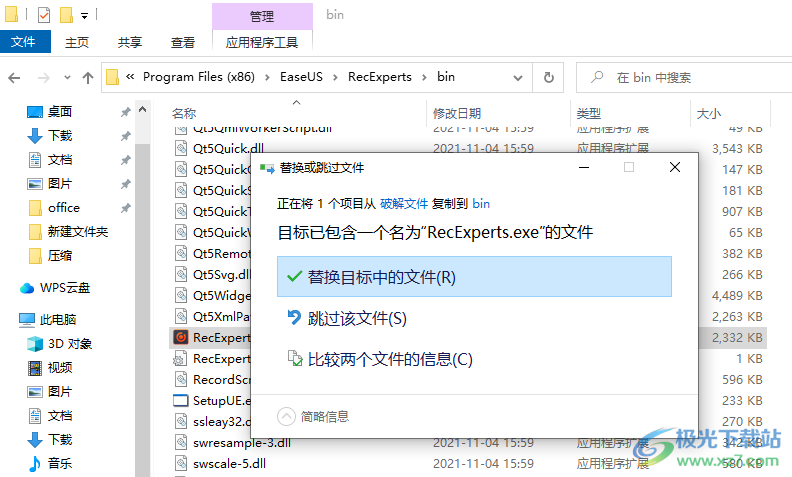This screenshot has width=792, height=477.
Task: Sort files by 修改日期 column header
Action: point(457,114)
